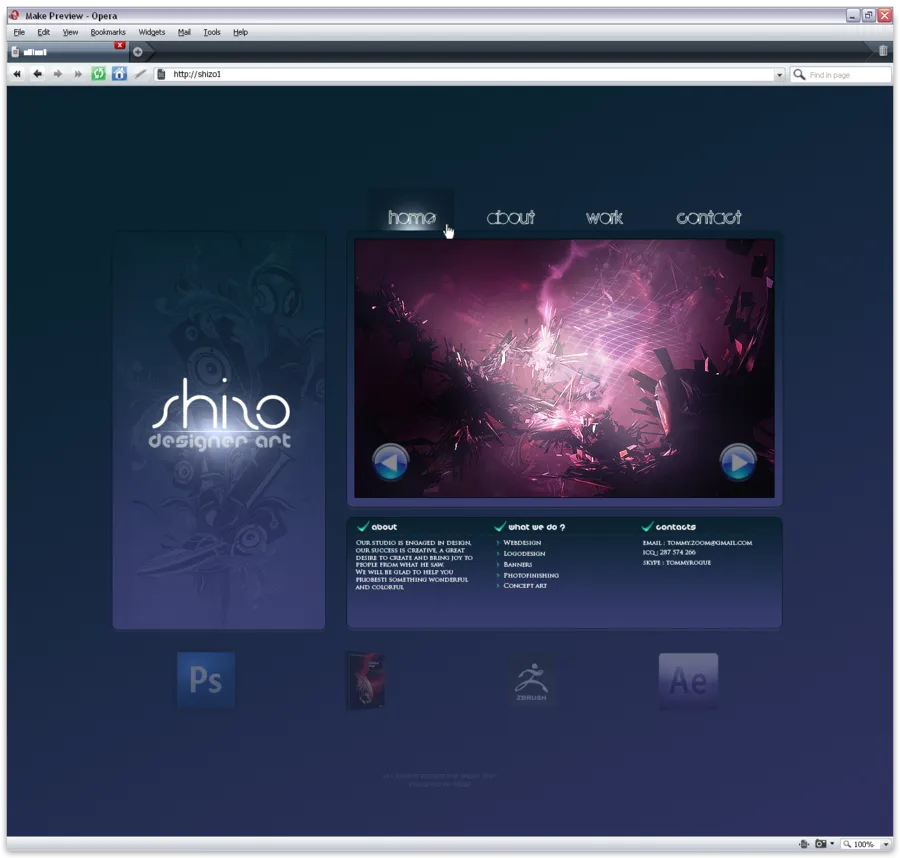The width and height of the screenshot is (900, 858).
Task: Close the current tab with red X
Action: pos(120,45)
